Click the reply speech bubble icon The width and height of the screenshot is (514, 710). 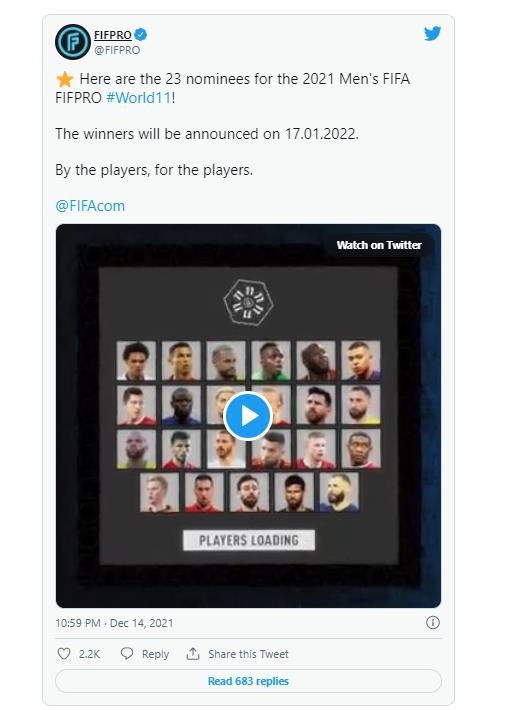(127, 653)
